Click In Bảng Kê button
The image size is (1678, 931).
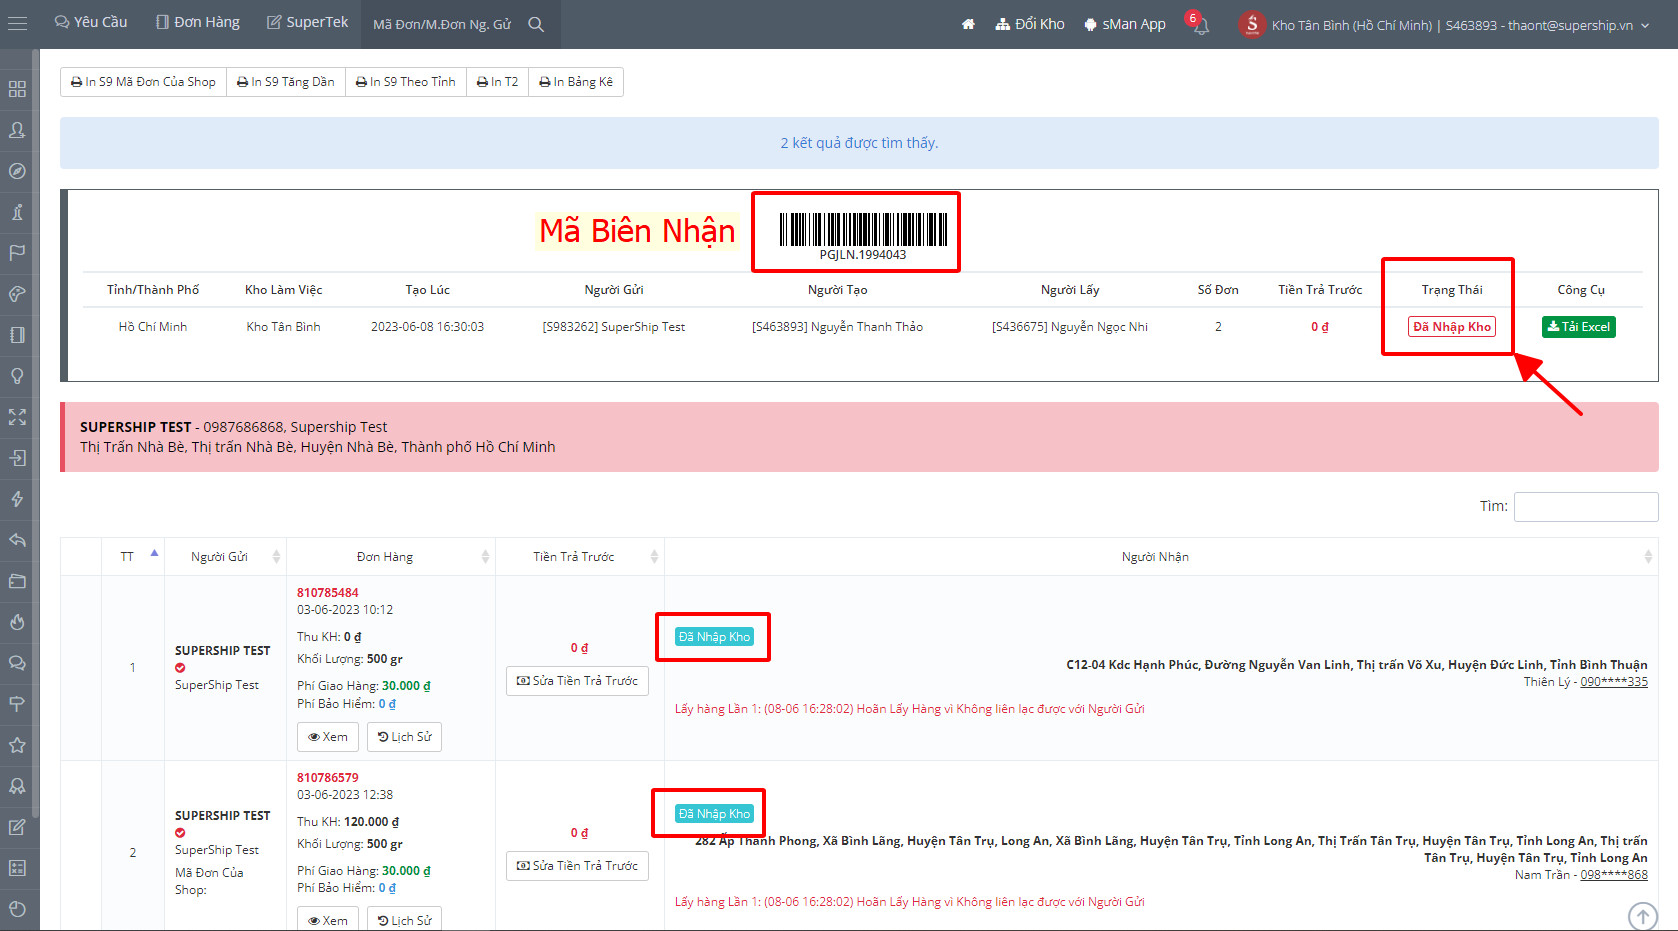point(576,82)
